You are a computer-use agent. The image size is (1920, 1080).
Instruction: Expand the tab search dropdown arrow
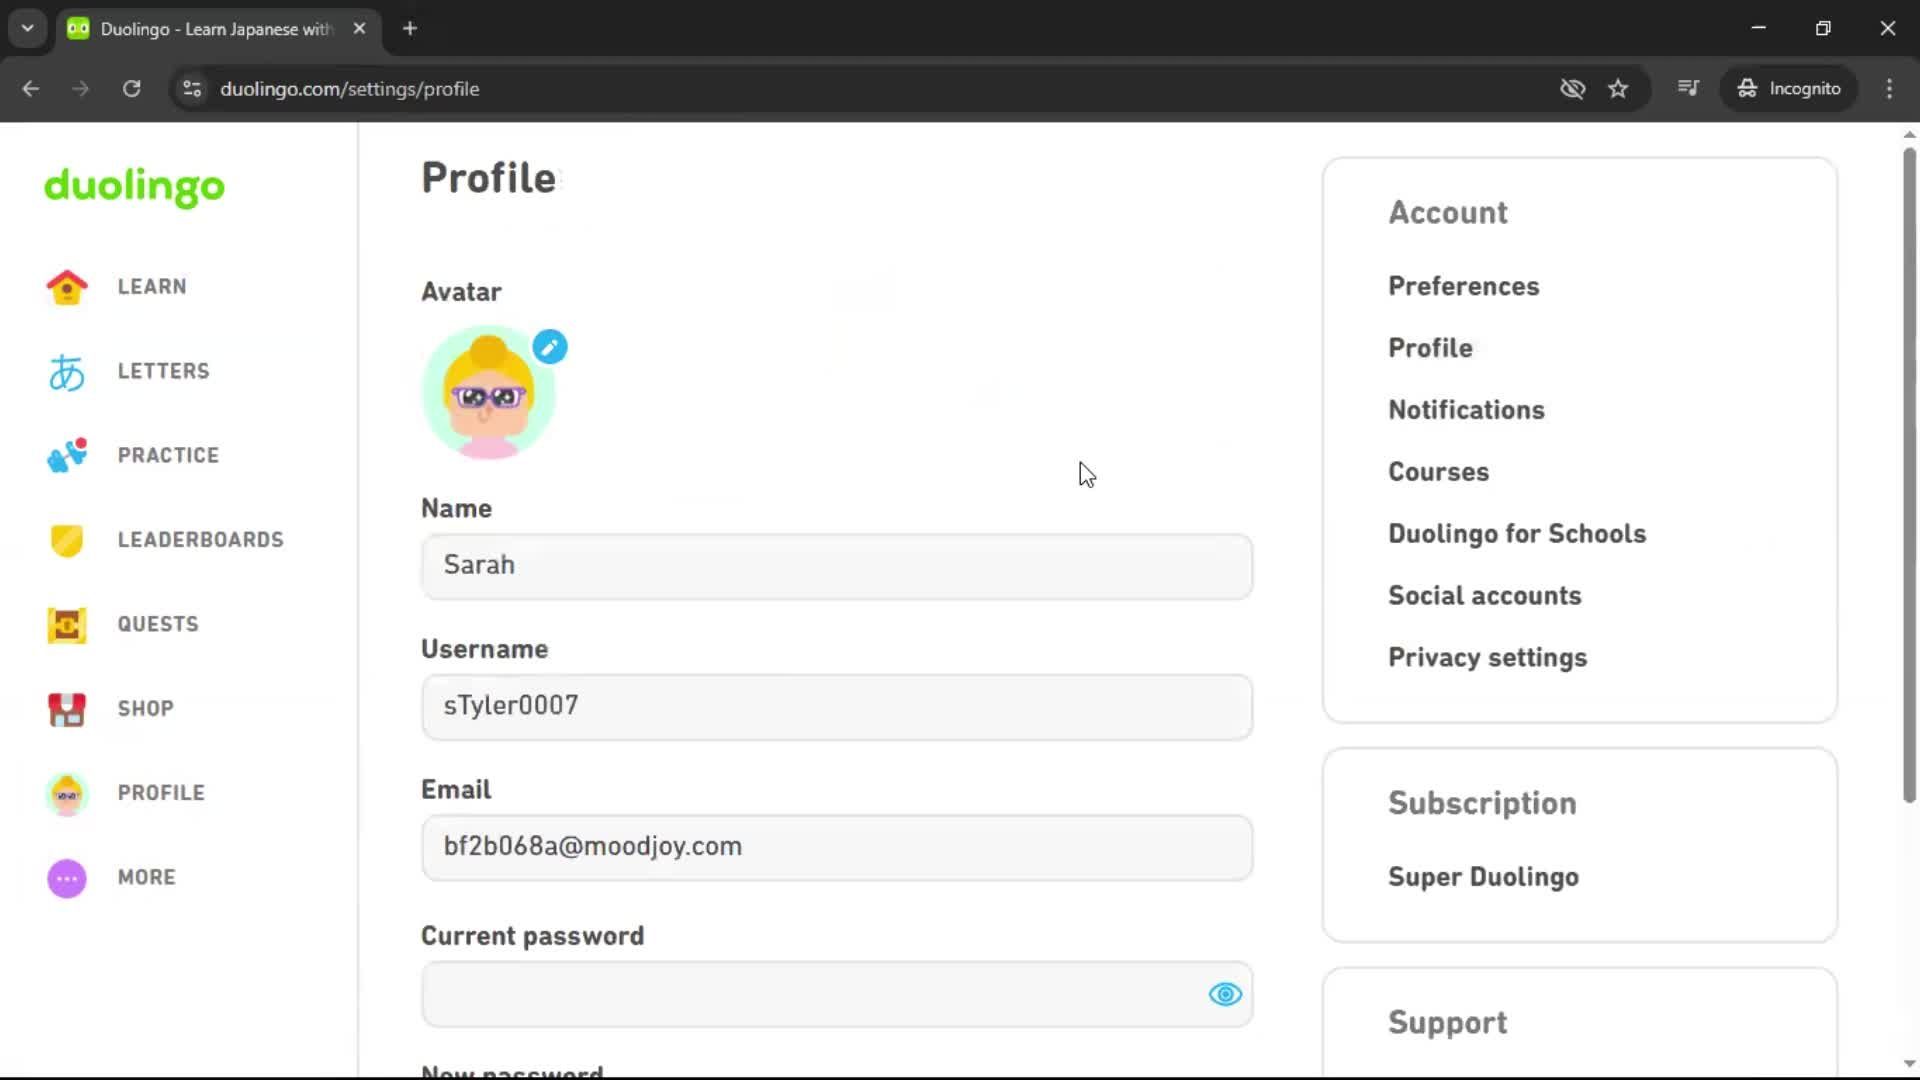click(27, 28)
